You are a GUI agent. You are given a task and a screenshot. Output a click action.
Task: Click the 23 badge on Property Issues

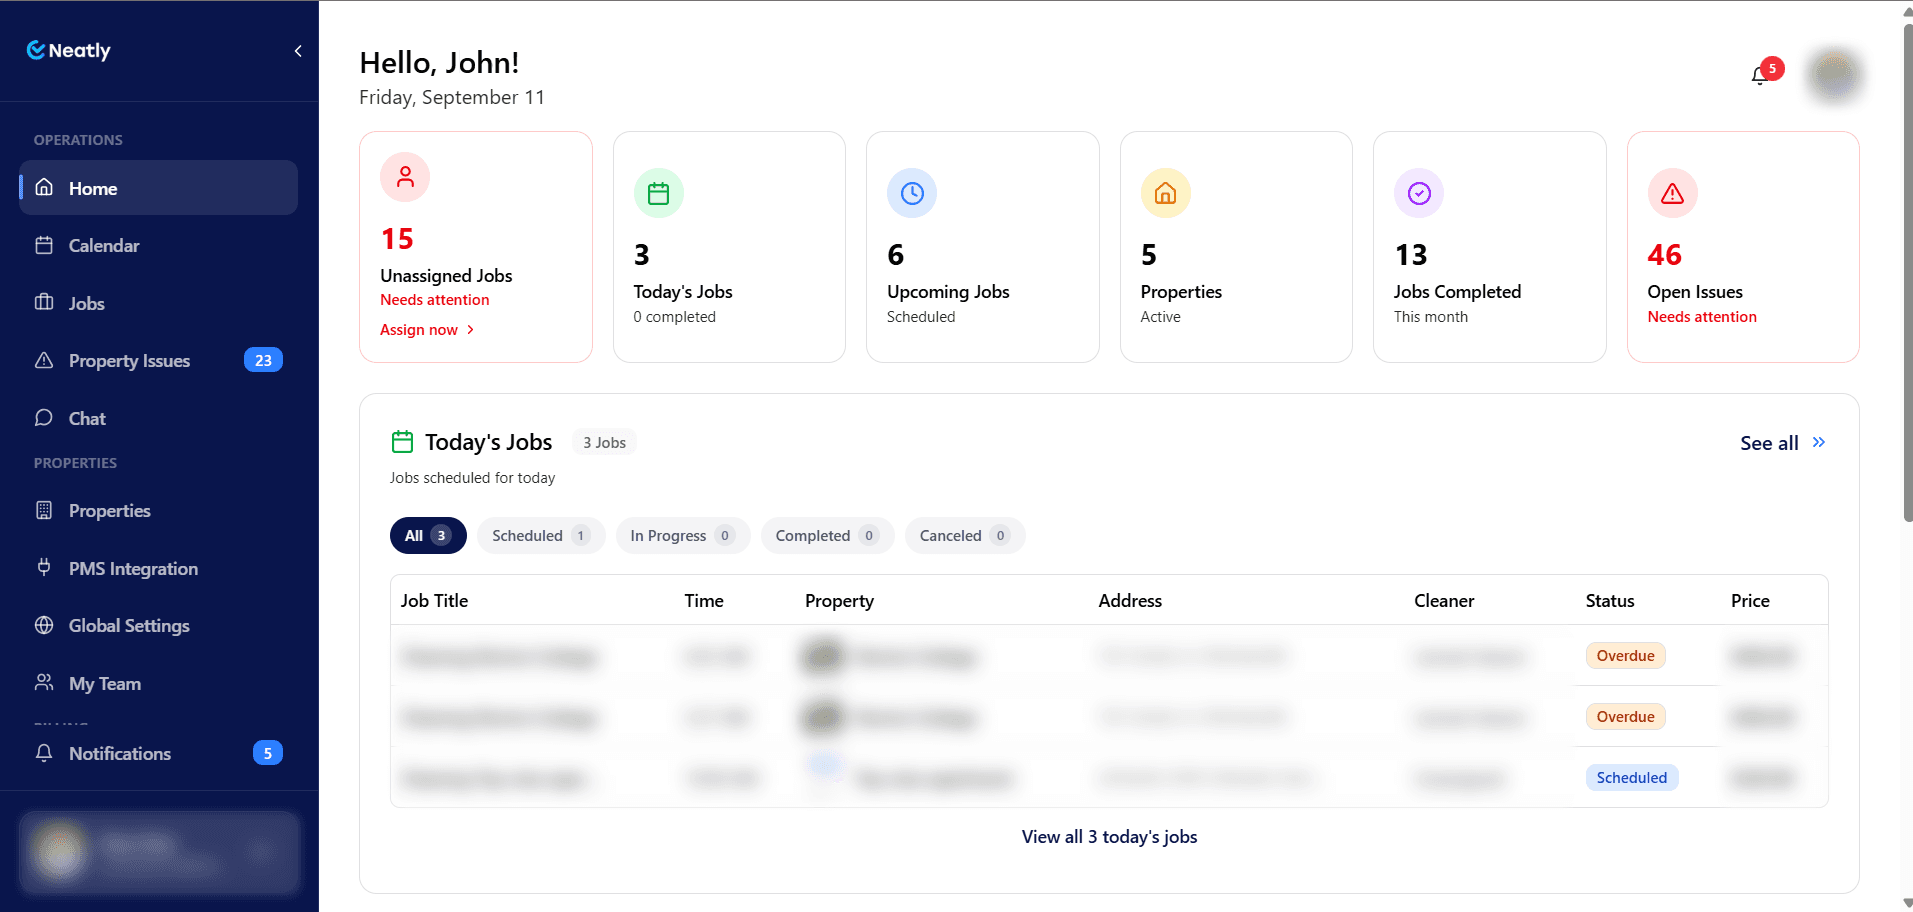tap(263, 360)
